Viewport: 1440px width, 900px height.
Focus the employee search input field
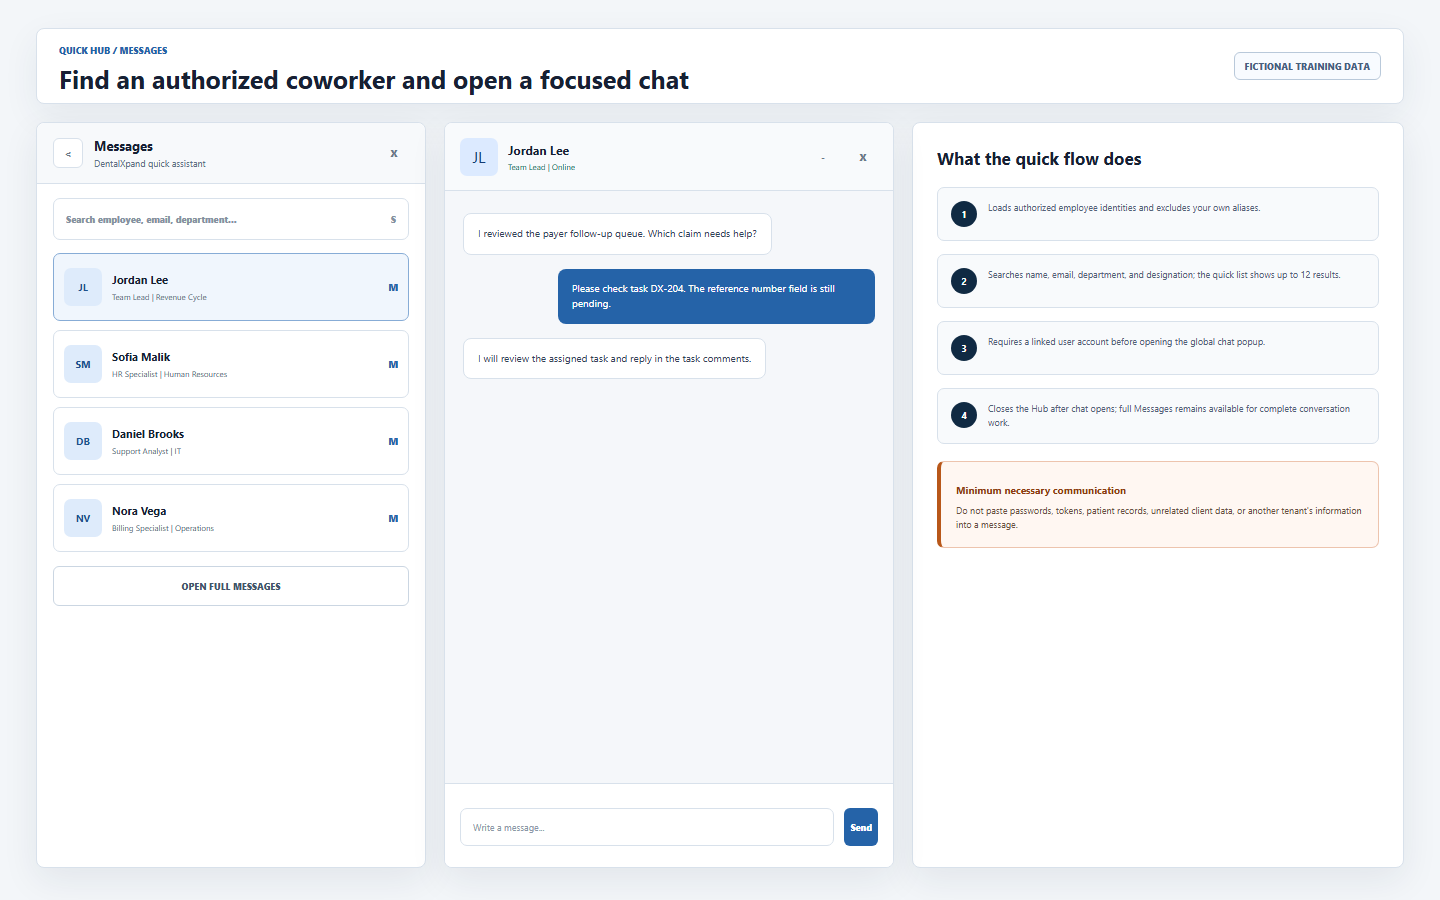(x=231, y=219)
